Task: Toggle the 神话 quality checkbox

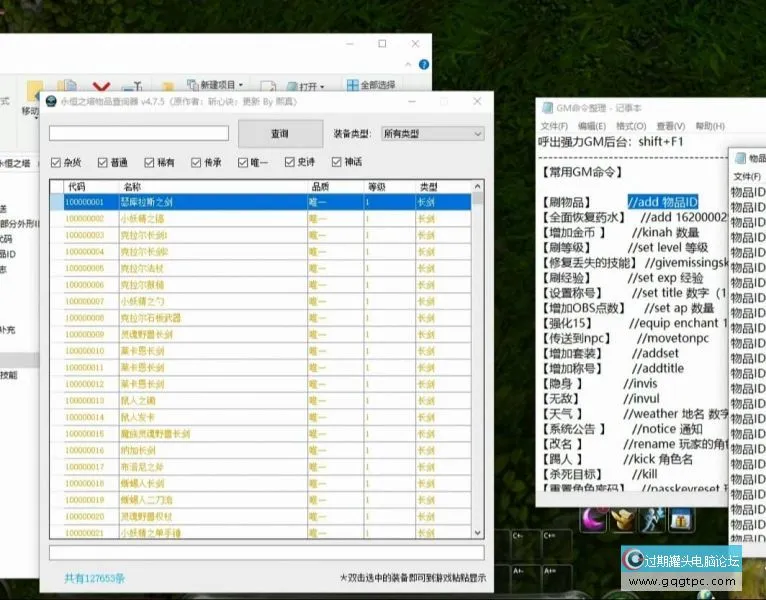Action: (x=336, y=162)
